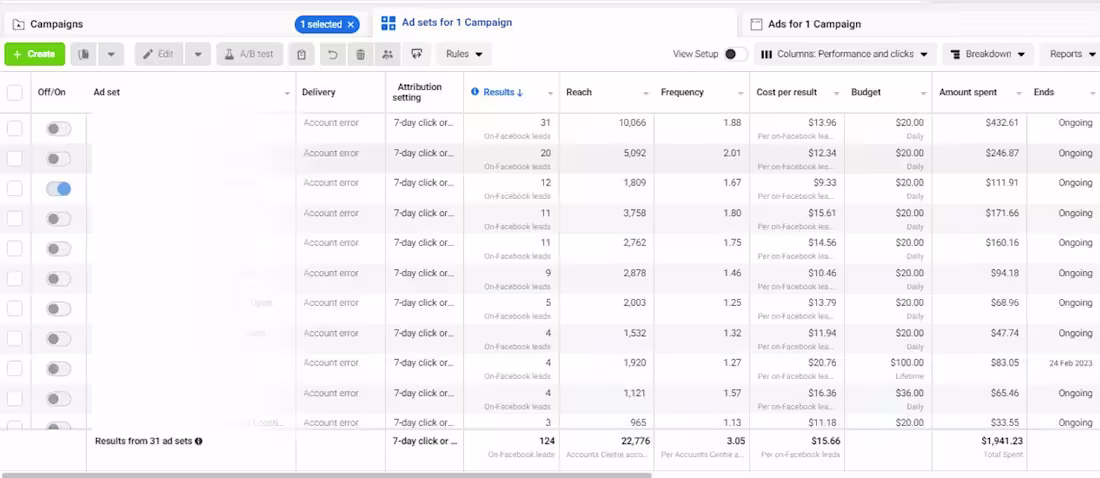Click the info icon next to Results header
Screen dimensions: 1100x478
pos(475,92)
